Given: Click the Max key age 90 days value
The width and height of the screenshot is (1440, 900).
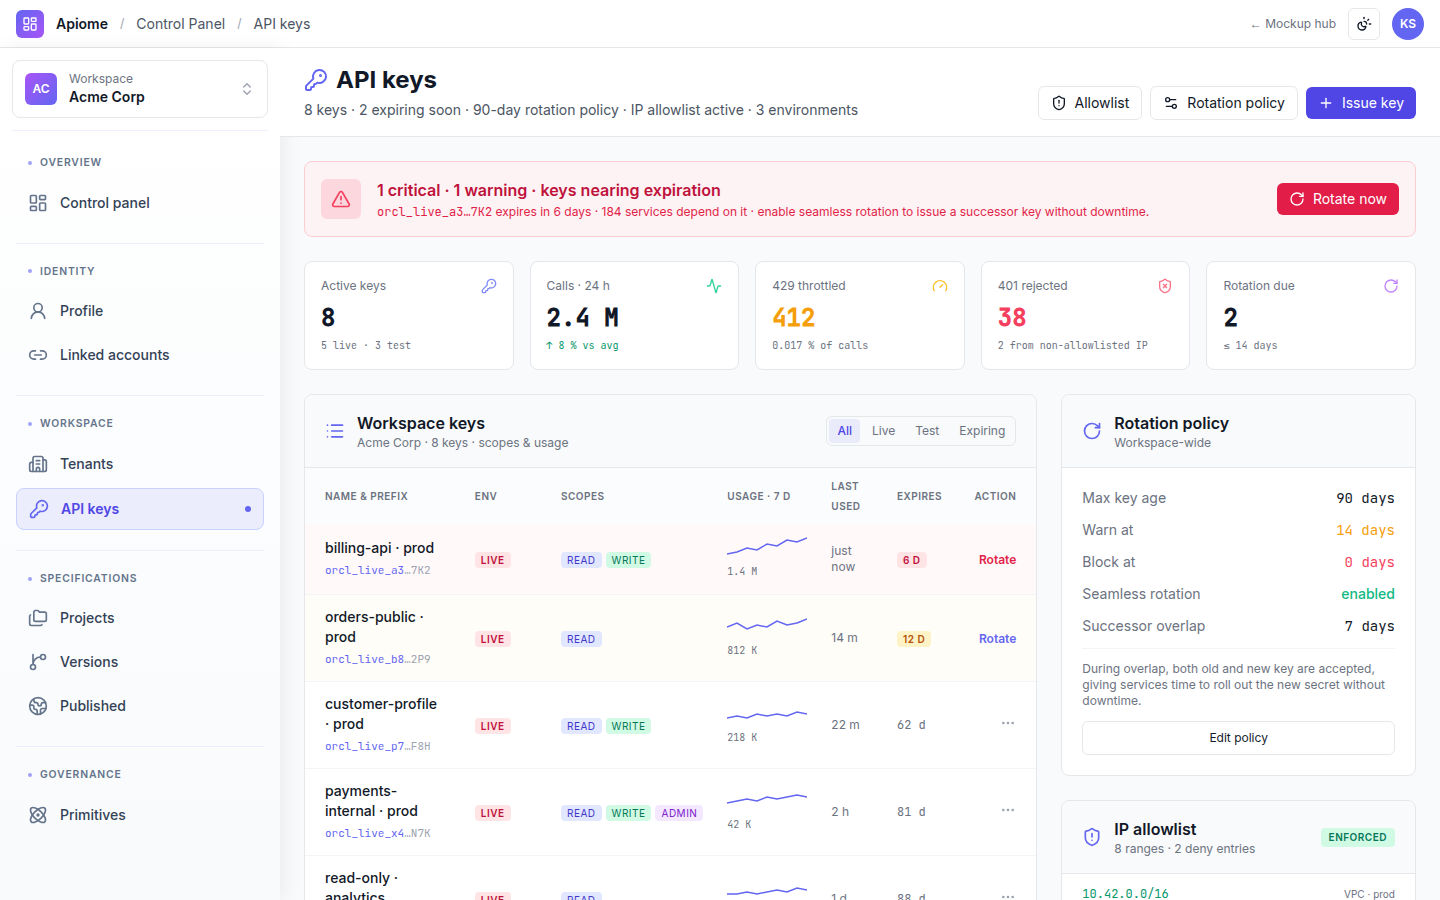Looking at the screenshot, I should [1365, 498].
